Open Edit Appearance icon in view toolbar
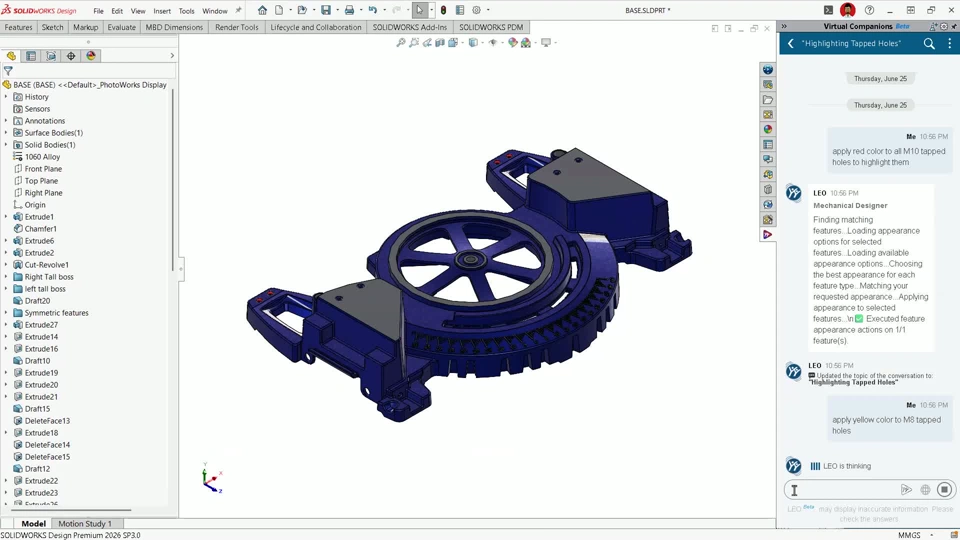This screenshot has height=540, width=960. pyautogui.click(x=512, y=43)
